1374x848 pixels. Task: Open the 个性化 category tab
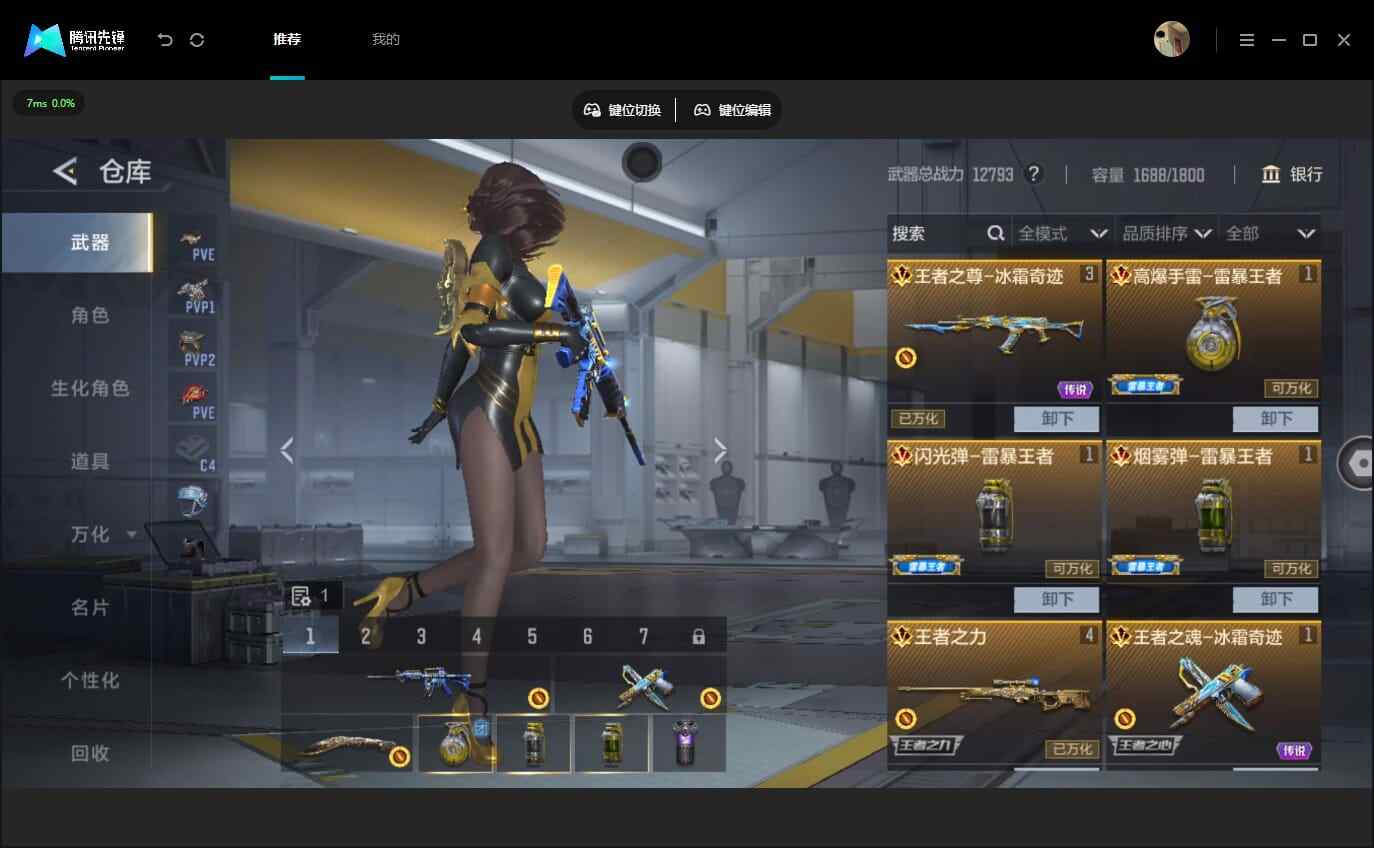90,680
